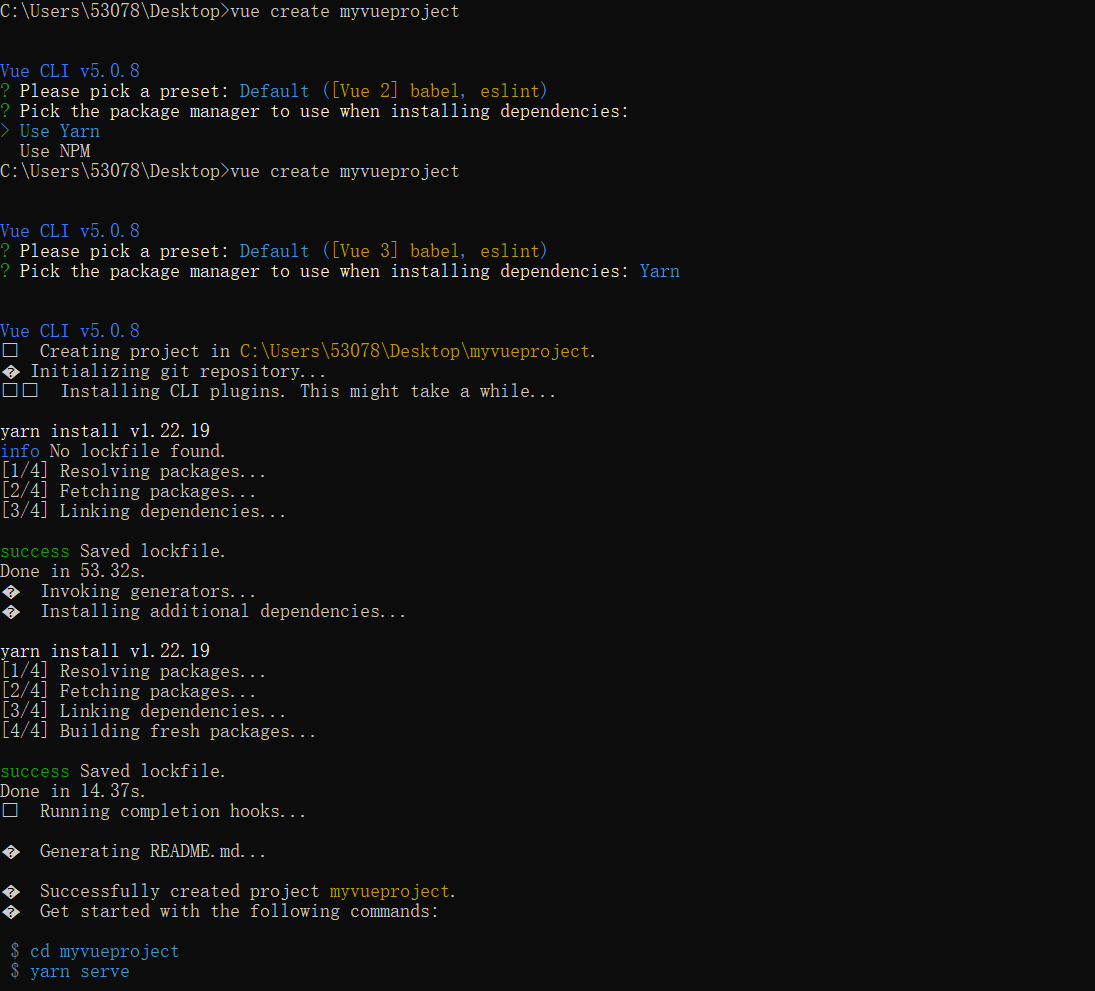The image size is (1095, 991).
Task: Click the blue "info" label before "No lockfile found"
Action: (20, 451)
